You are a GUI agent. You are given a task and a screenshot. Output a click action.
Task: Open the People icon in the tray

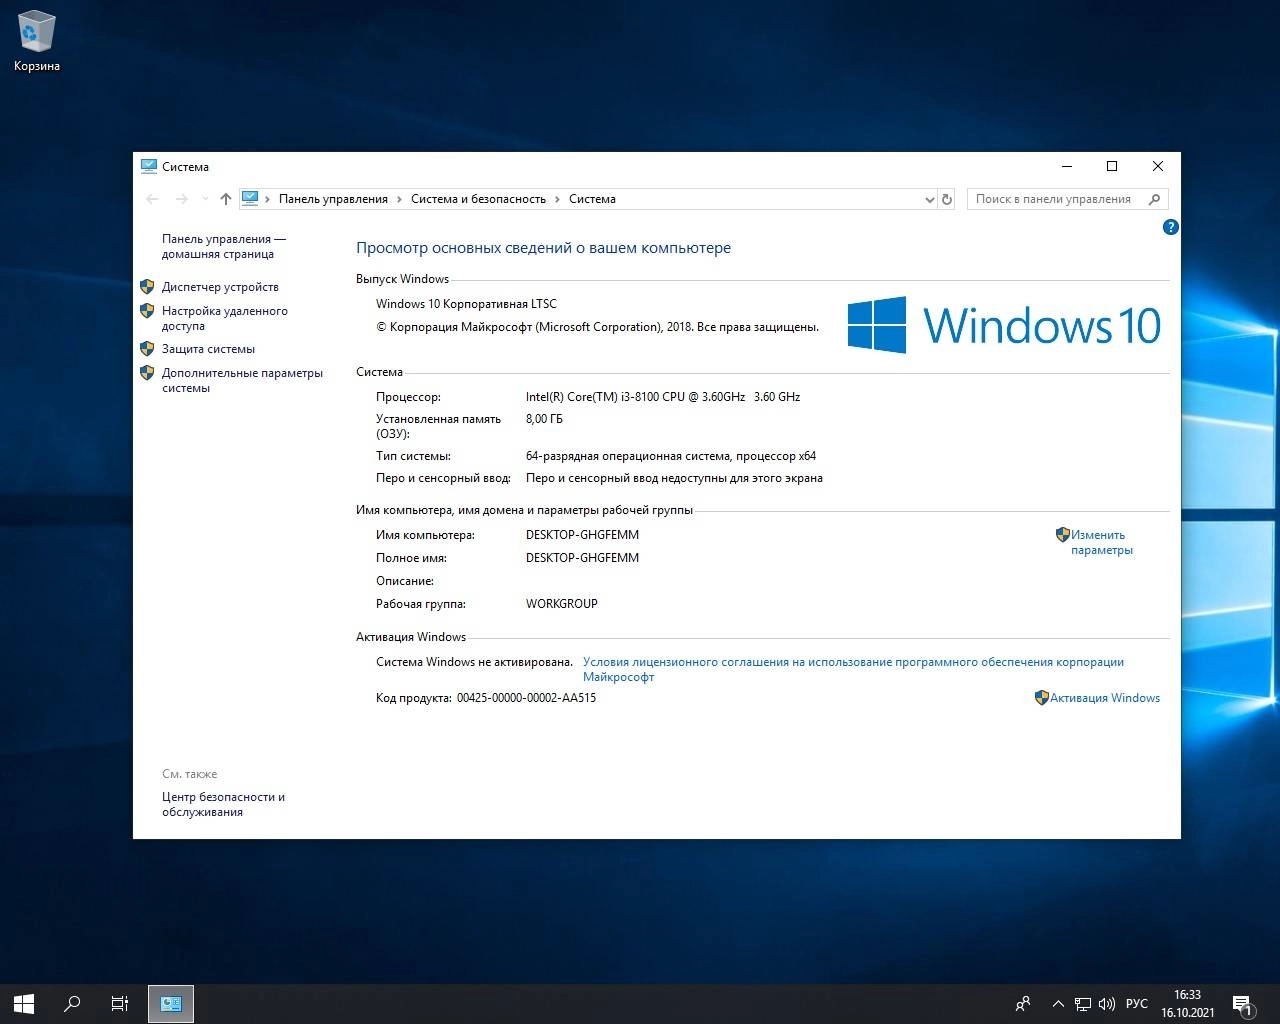(1023, 1004)
